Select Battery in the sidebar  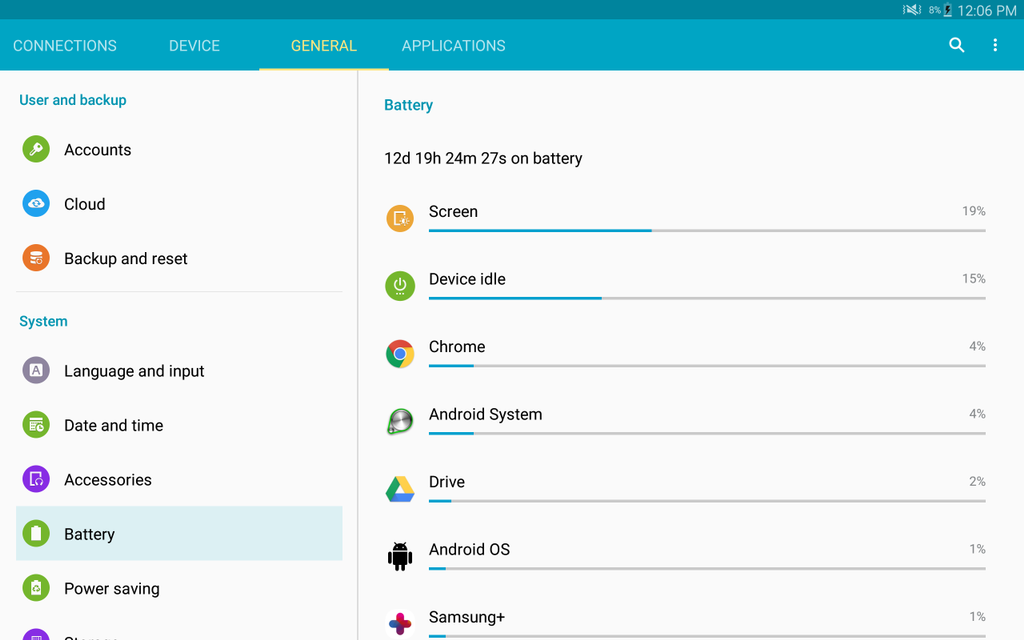pos(179,534)
